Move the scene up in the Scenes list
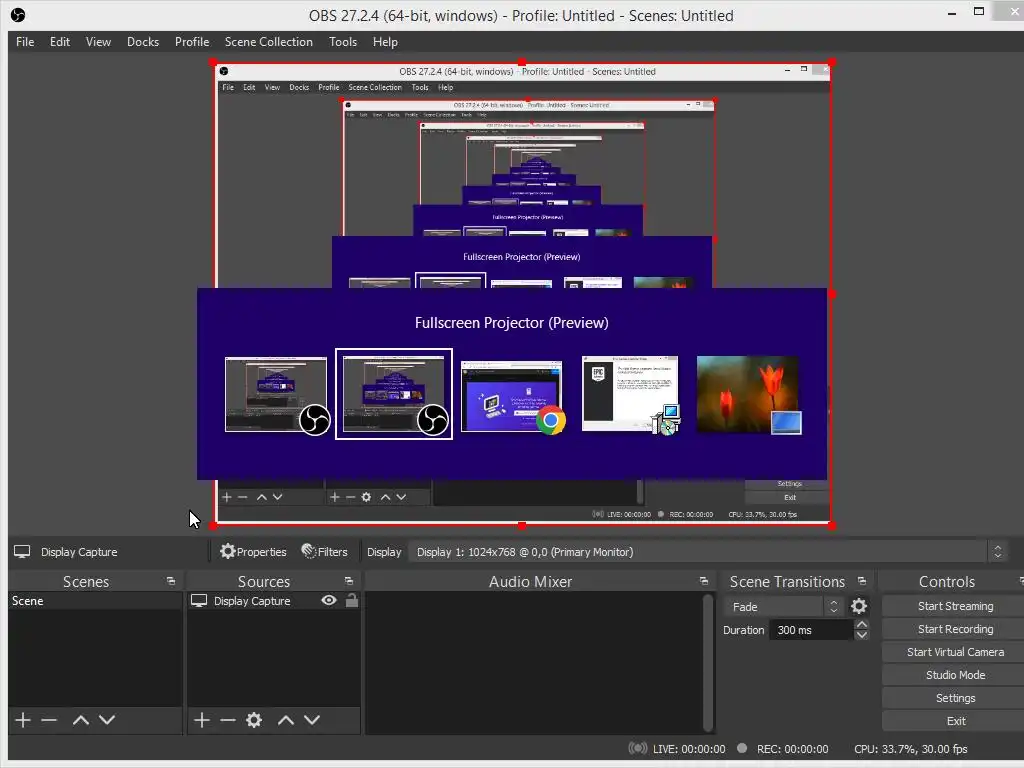Image resolution: width=1024 pixels, height=768 pixels. coord(80,720)
